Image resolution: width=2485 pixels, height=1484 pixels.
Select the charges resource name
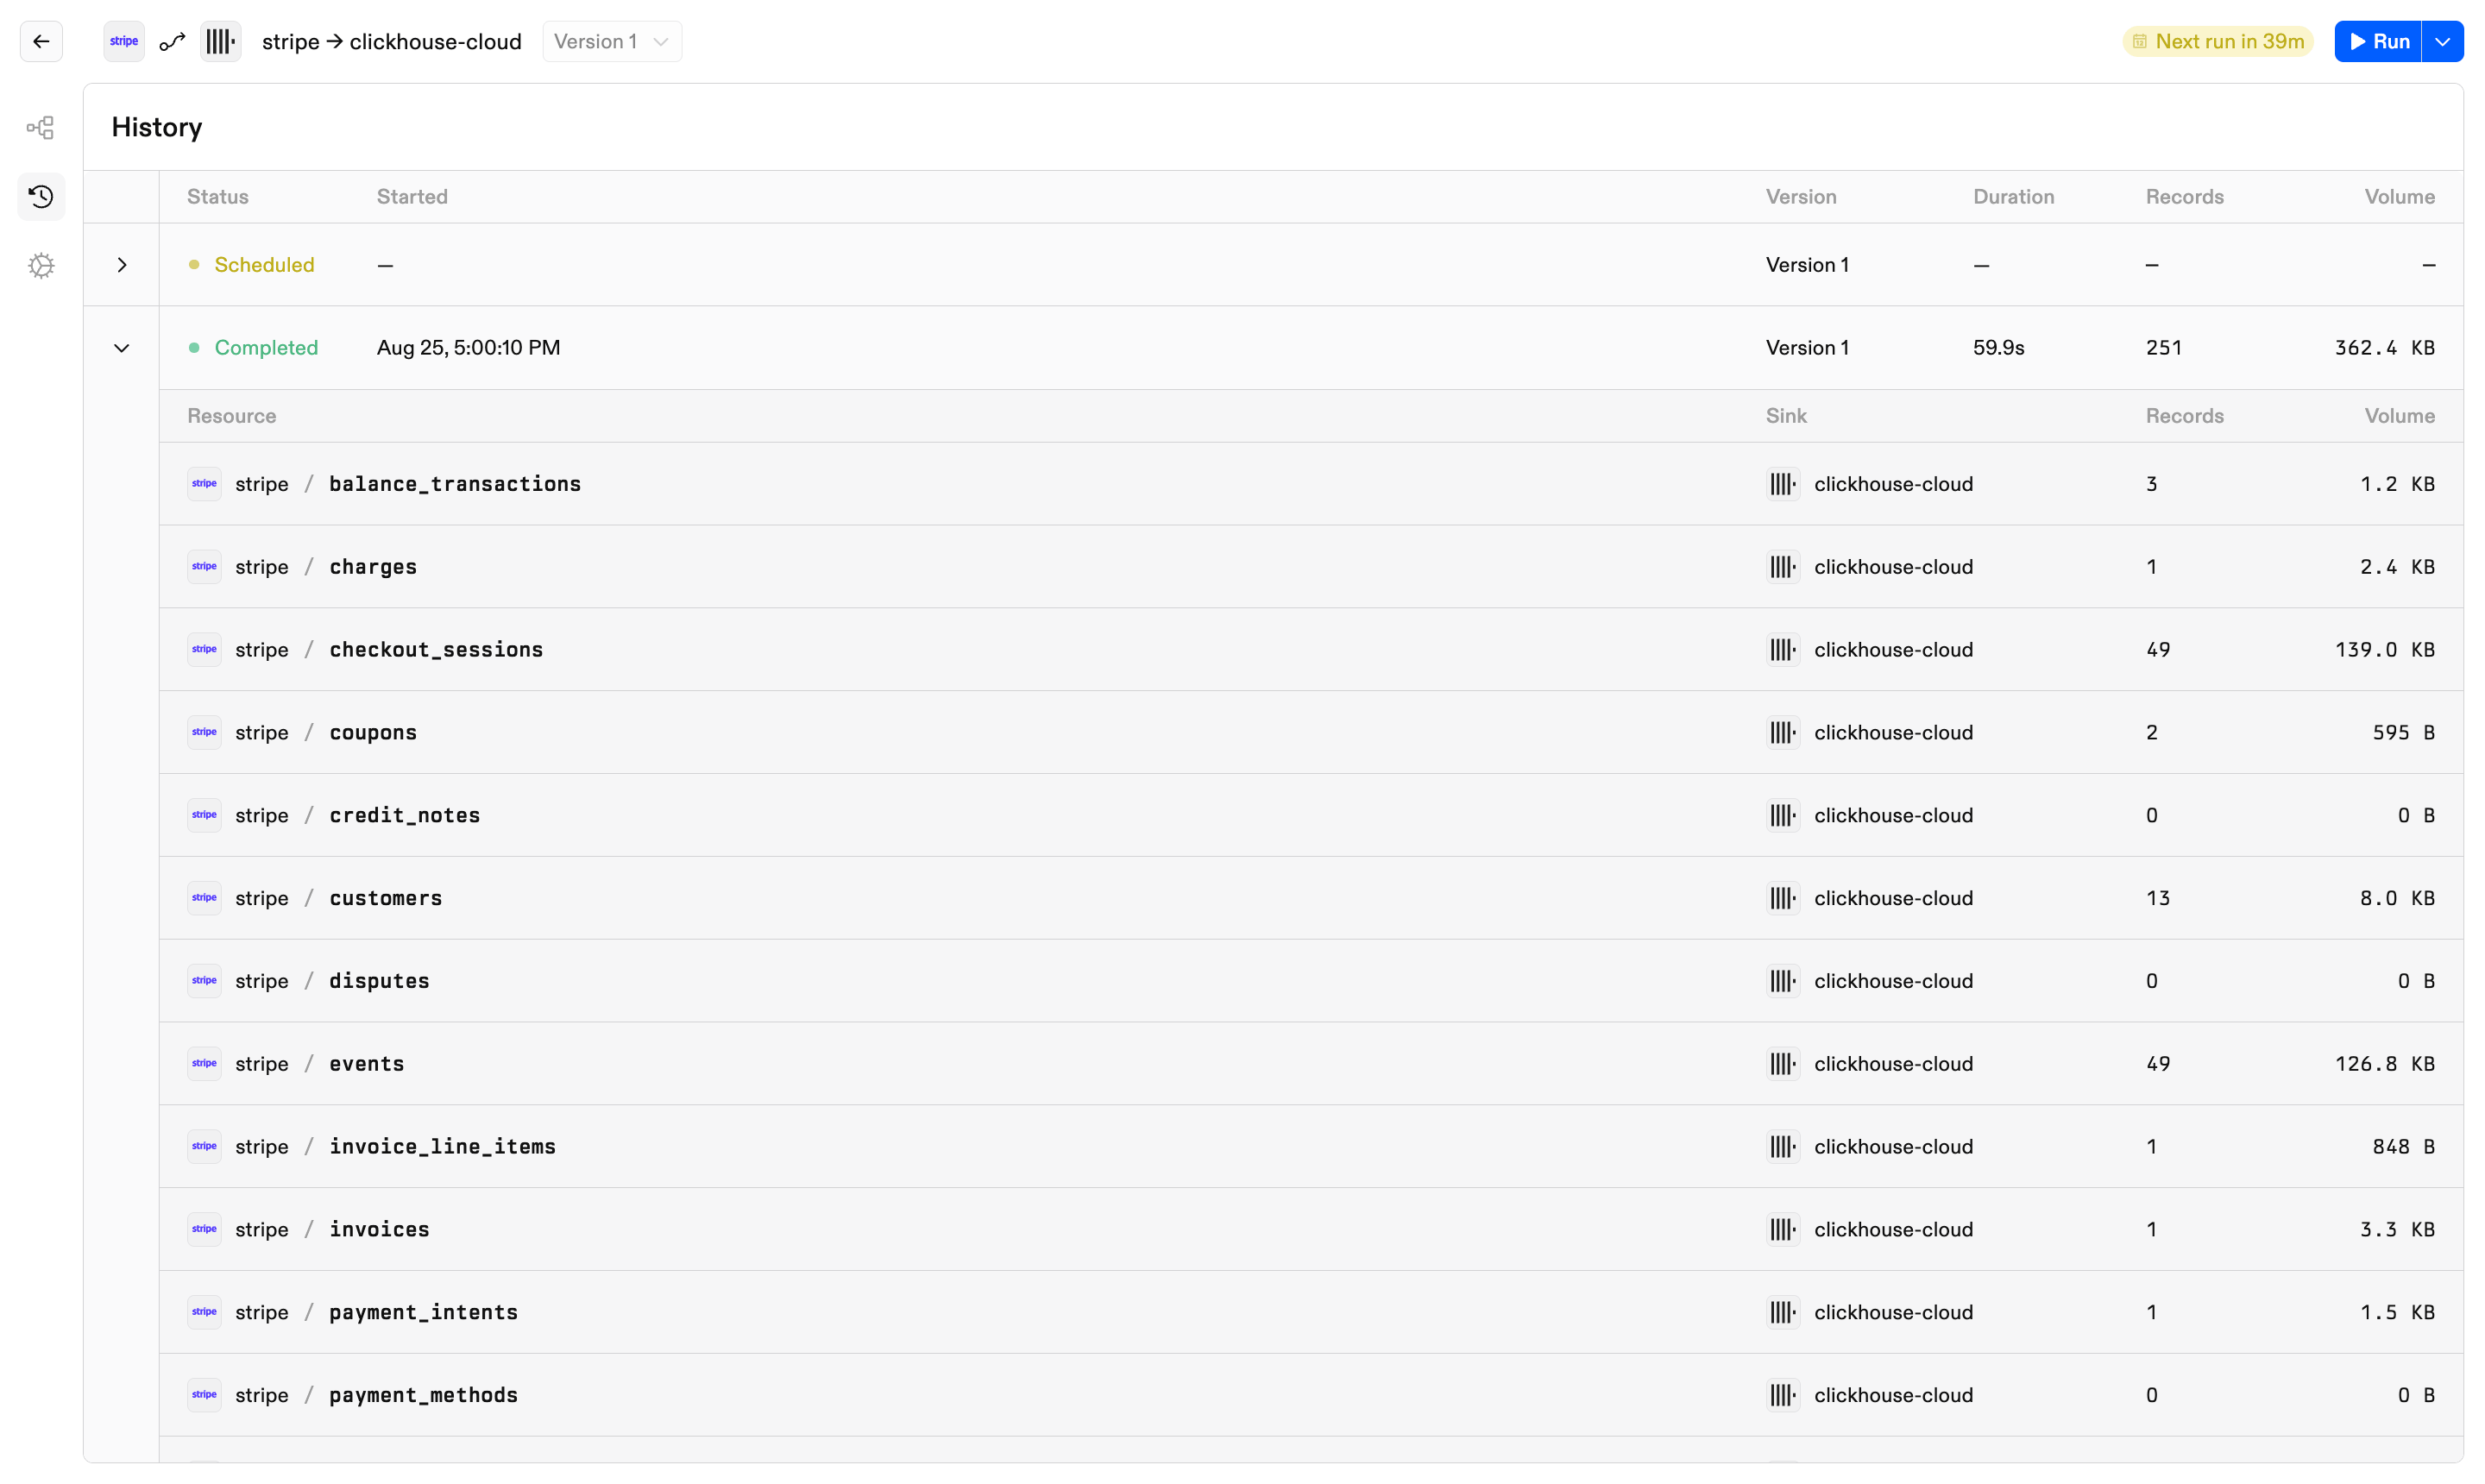click(x=373, y=567)
